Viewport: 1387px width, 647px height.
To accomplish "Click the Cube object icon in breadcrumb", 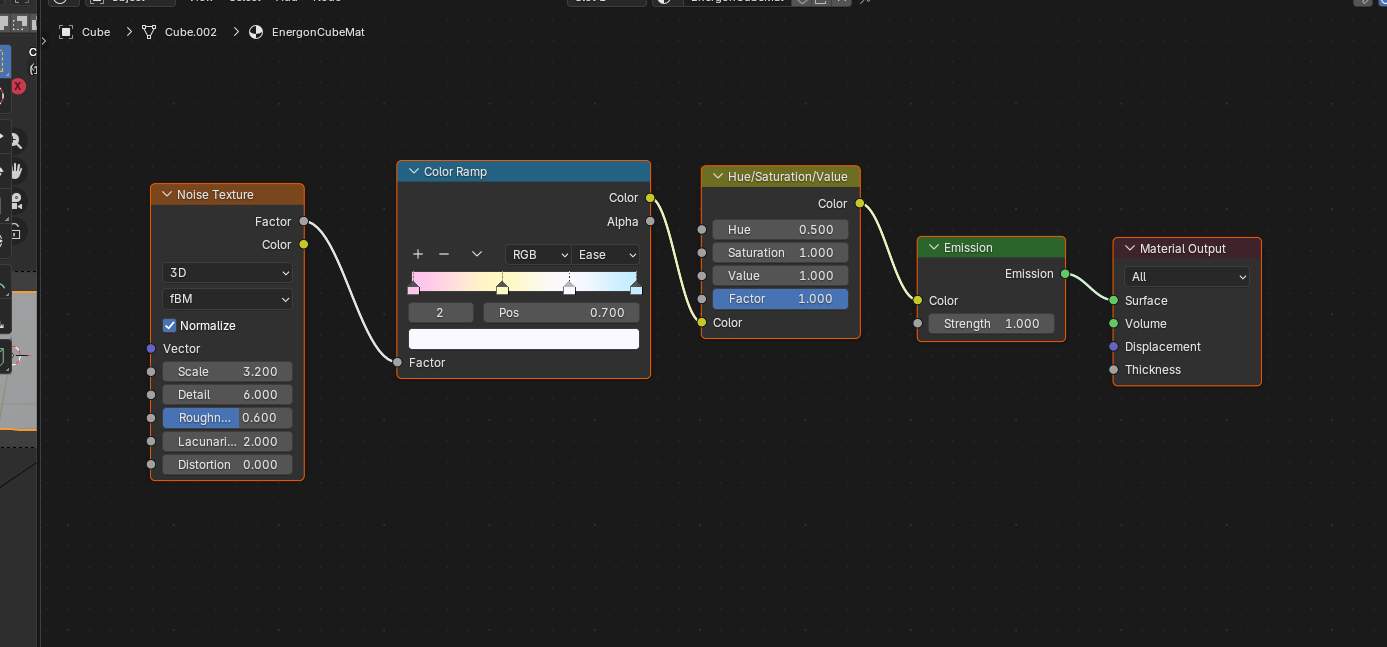I will click(x=66, y=32).
